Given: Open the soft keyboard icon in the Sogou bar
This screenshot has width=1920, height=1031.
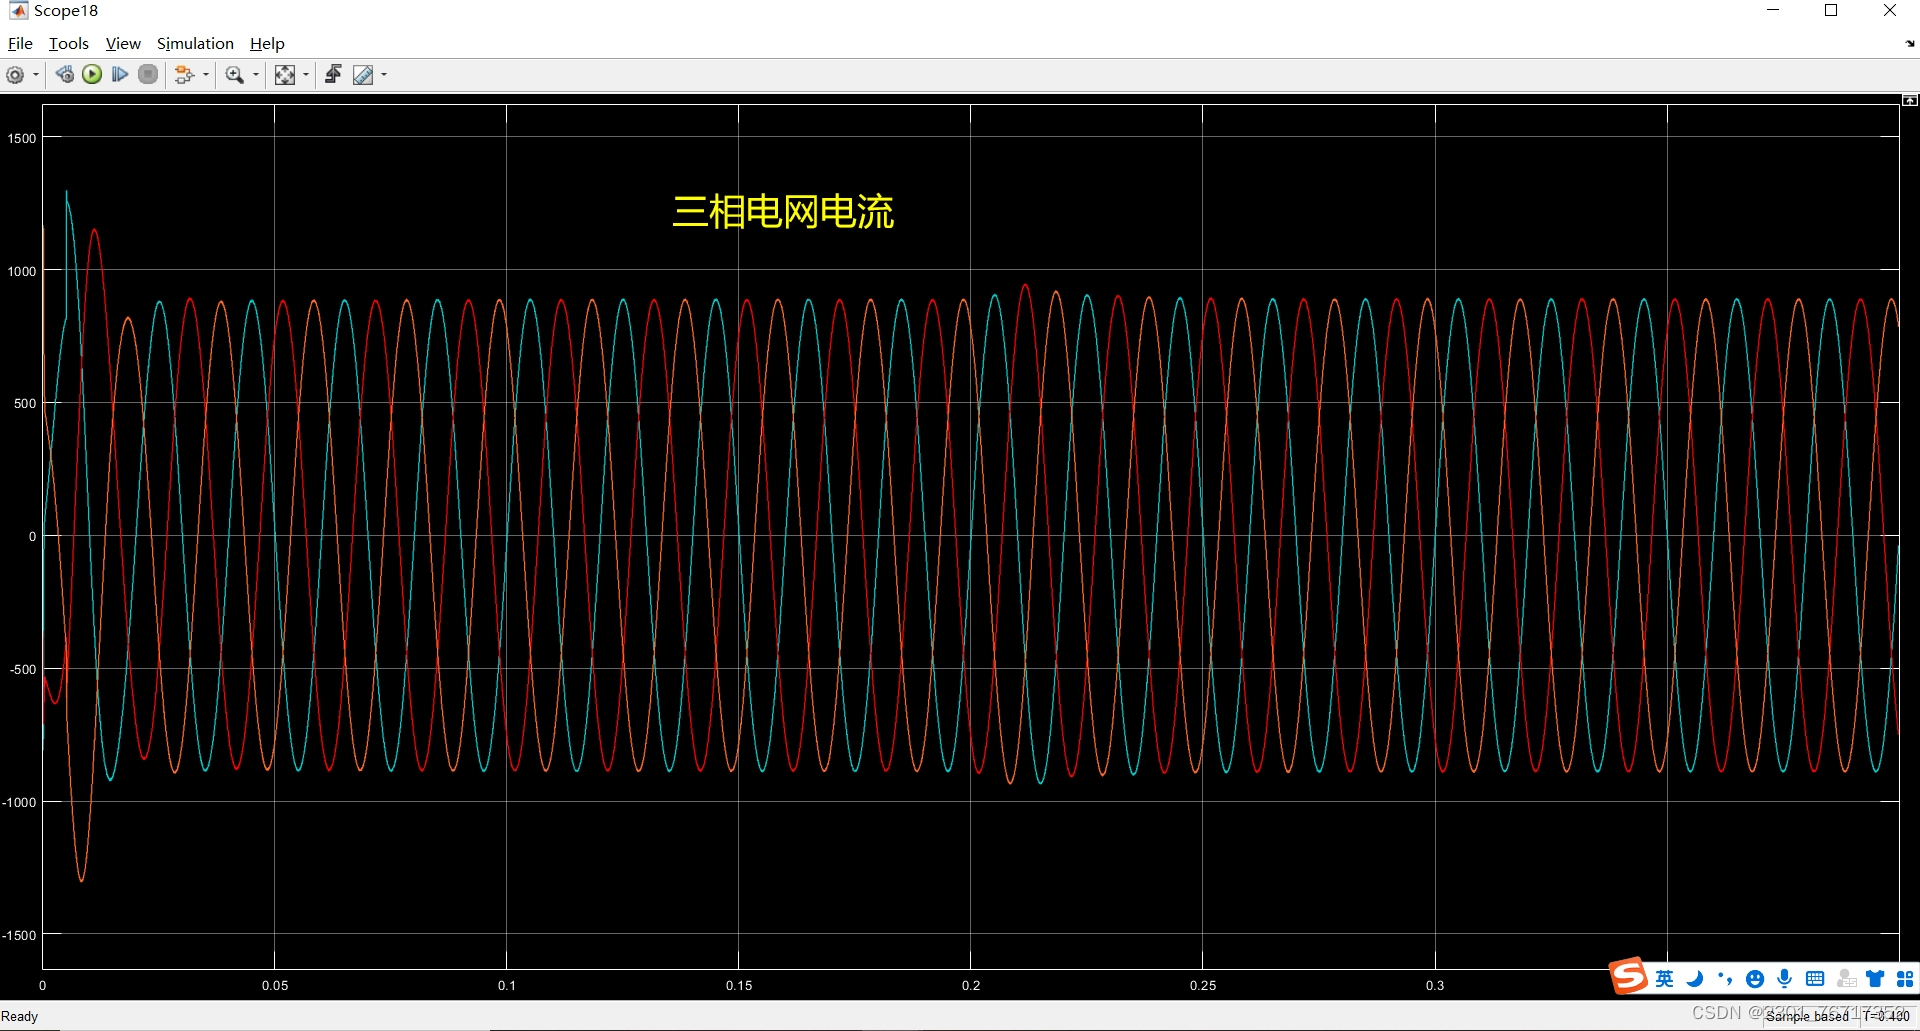Looking at the screenshot, I should point(1815,979).
